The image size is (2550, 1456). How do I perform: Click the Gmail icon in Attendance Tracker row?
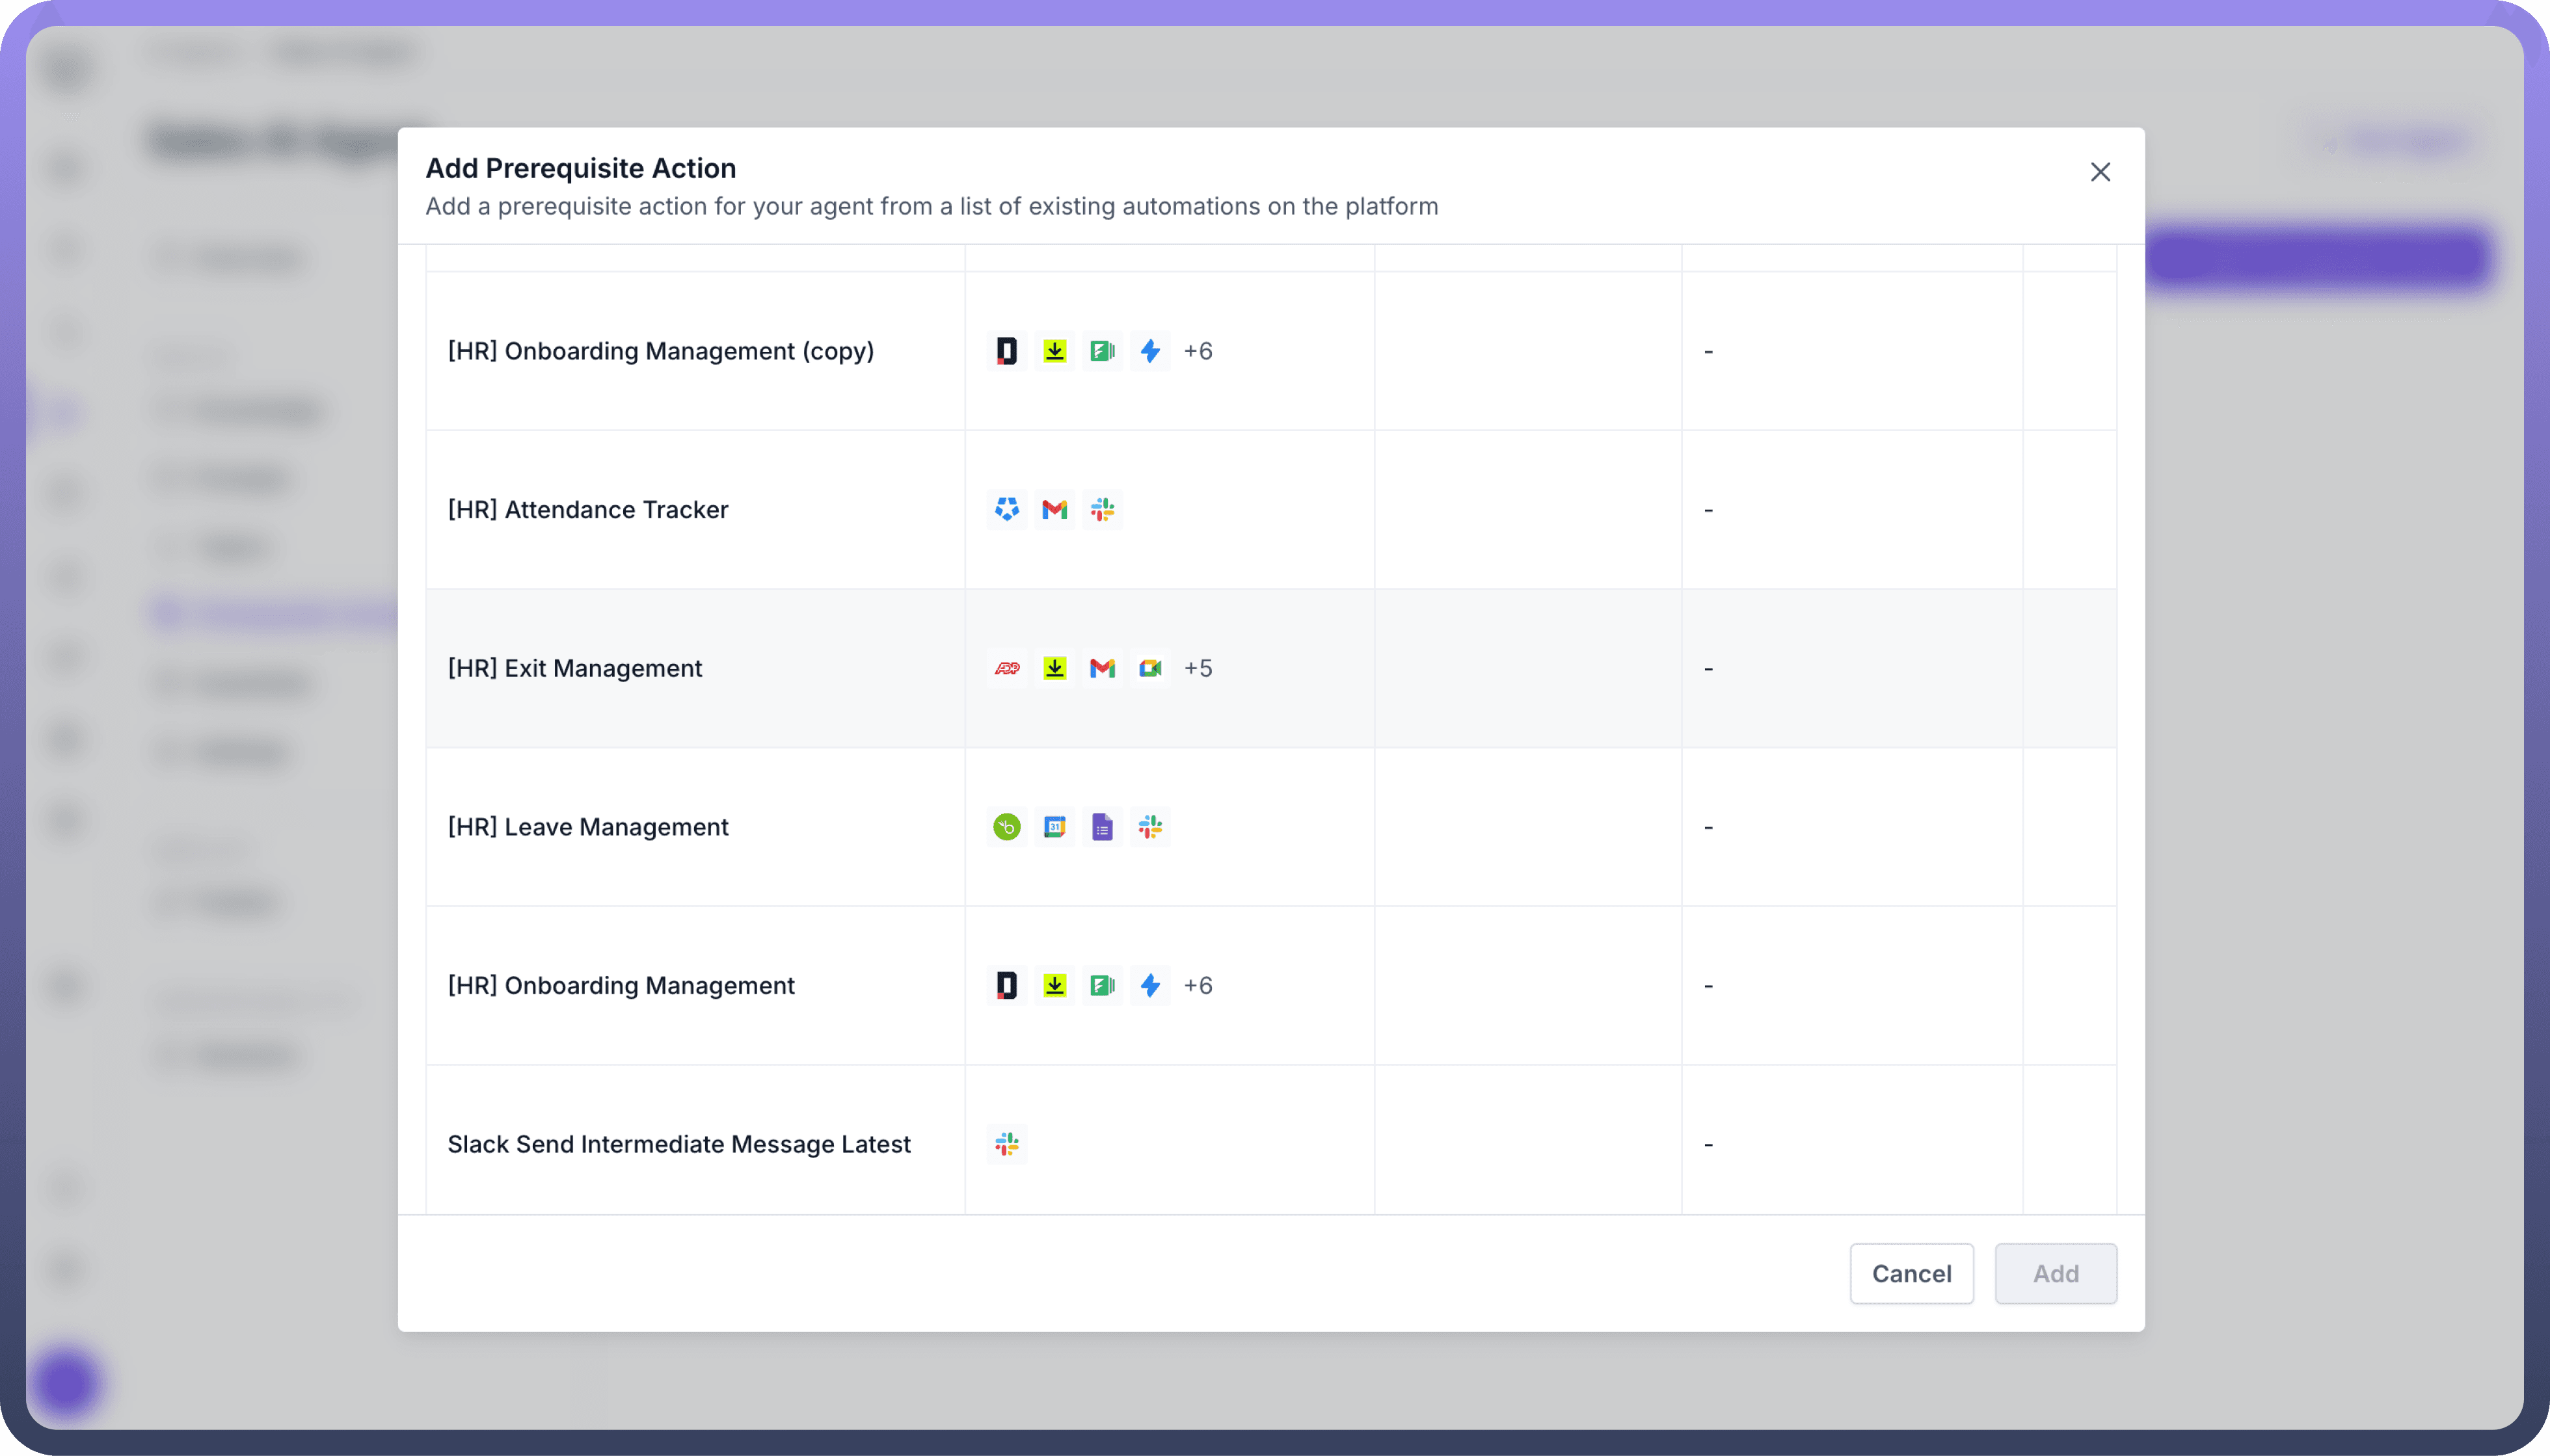pos(1054,510)
